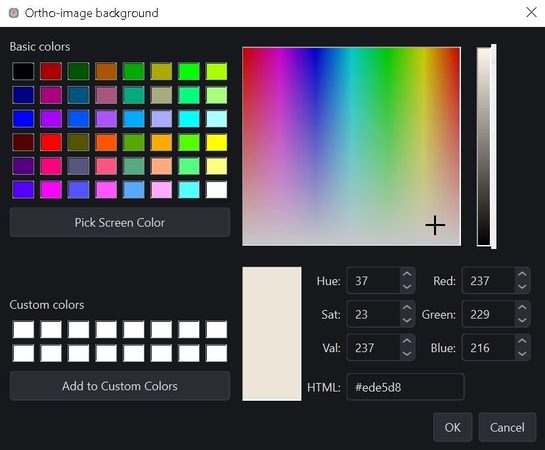Select the black basic color swatch
The height and width of the screenshot is (450, 545).
coord(23,71)
